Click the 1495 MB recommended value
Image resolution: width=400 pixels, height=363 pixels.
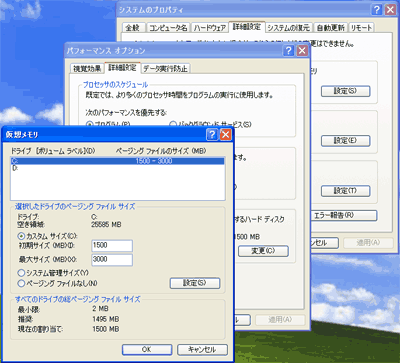coord(105,319)
